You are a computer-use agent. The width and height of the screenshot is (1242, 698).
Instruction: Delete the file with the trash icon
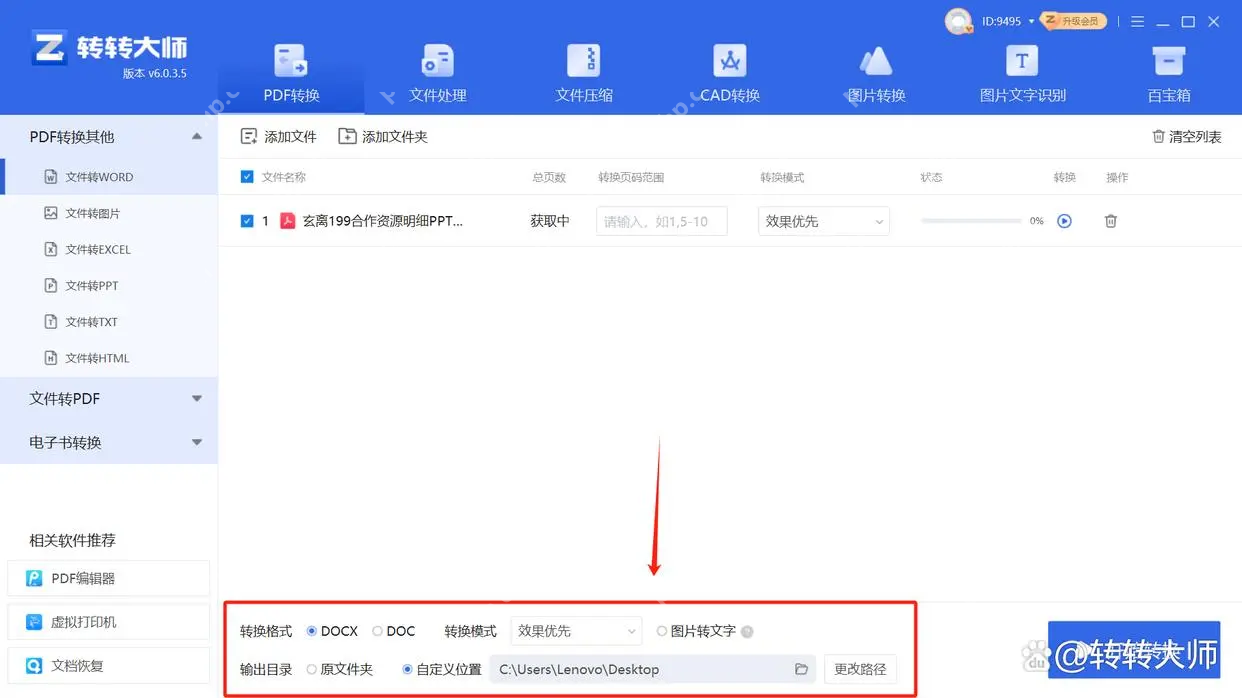point(1110,220)
